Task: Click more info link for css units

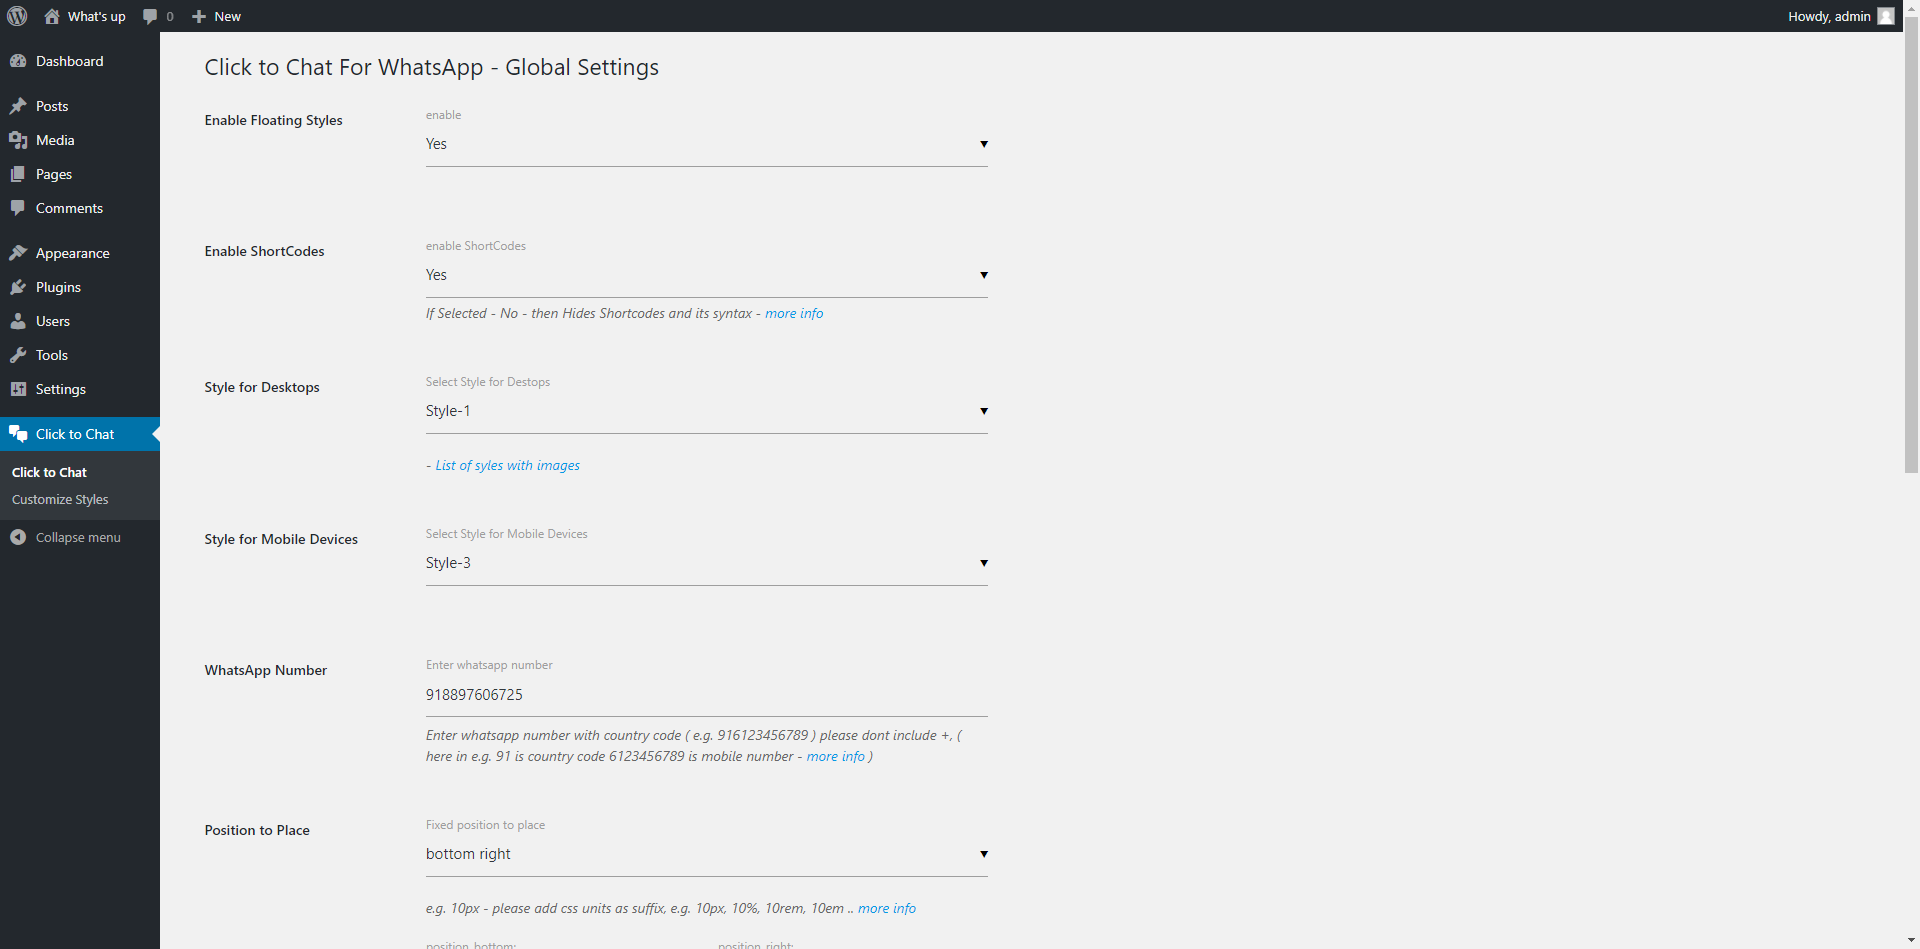Action: [886, 908]
